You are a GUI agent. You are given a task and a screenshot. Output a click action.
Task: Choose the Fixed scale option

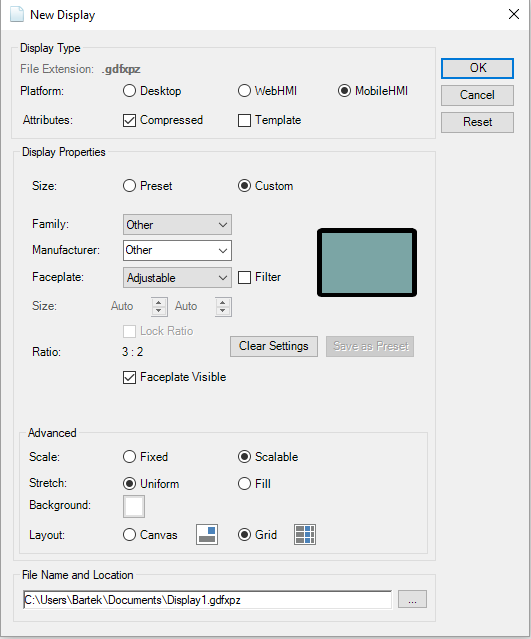(x=129, y=456)
